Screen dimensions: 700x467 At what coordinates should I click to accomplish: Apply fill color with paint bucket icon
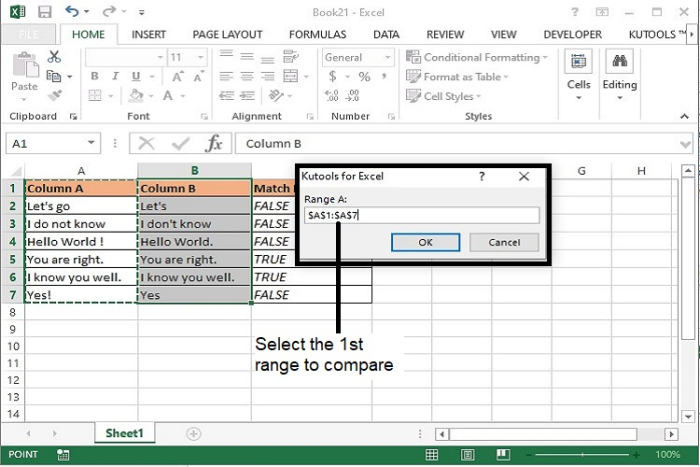[x=136, y=95]
